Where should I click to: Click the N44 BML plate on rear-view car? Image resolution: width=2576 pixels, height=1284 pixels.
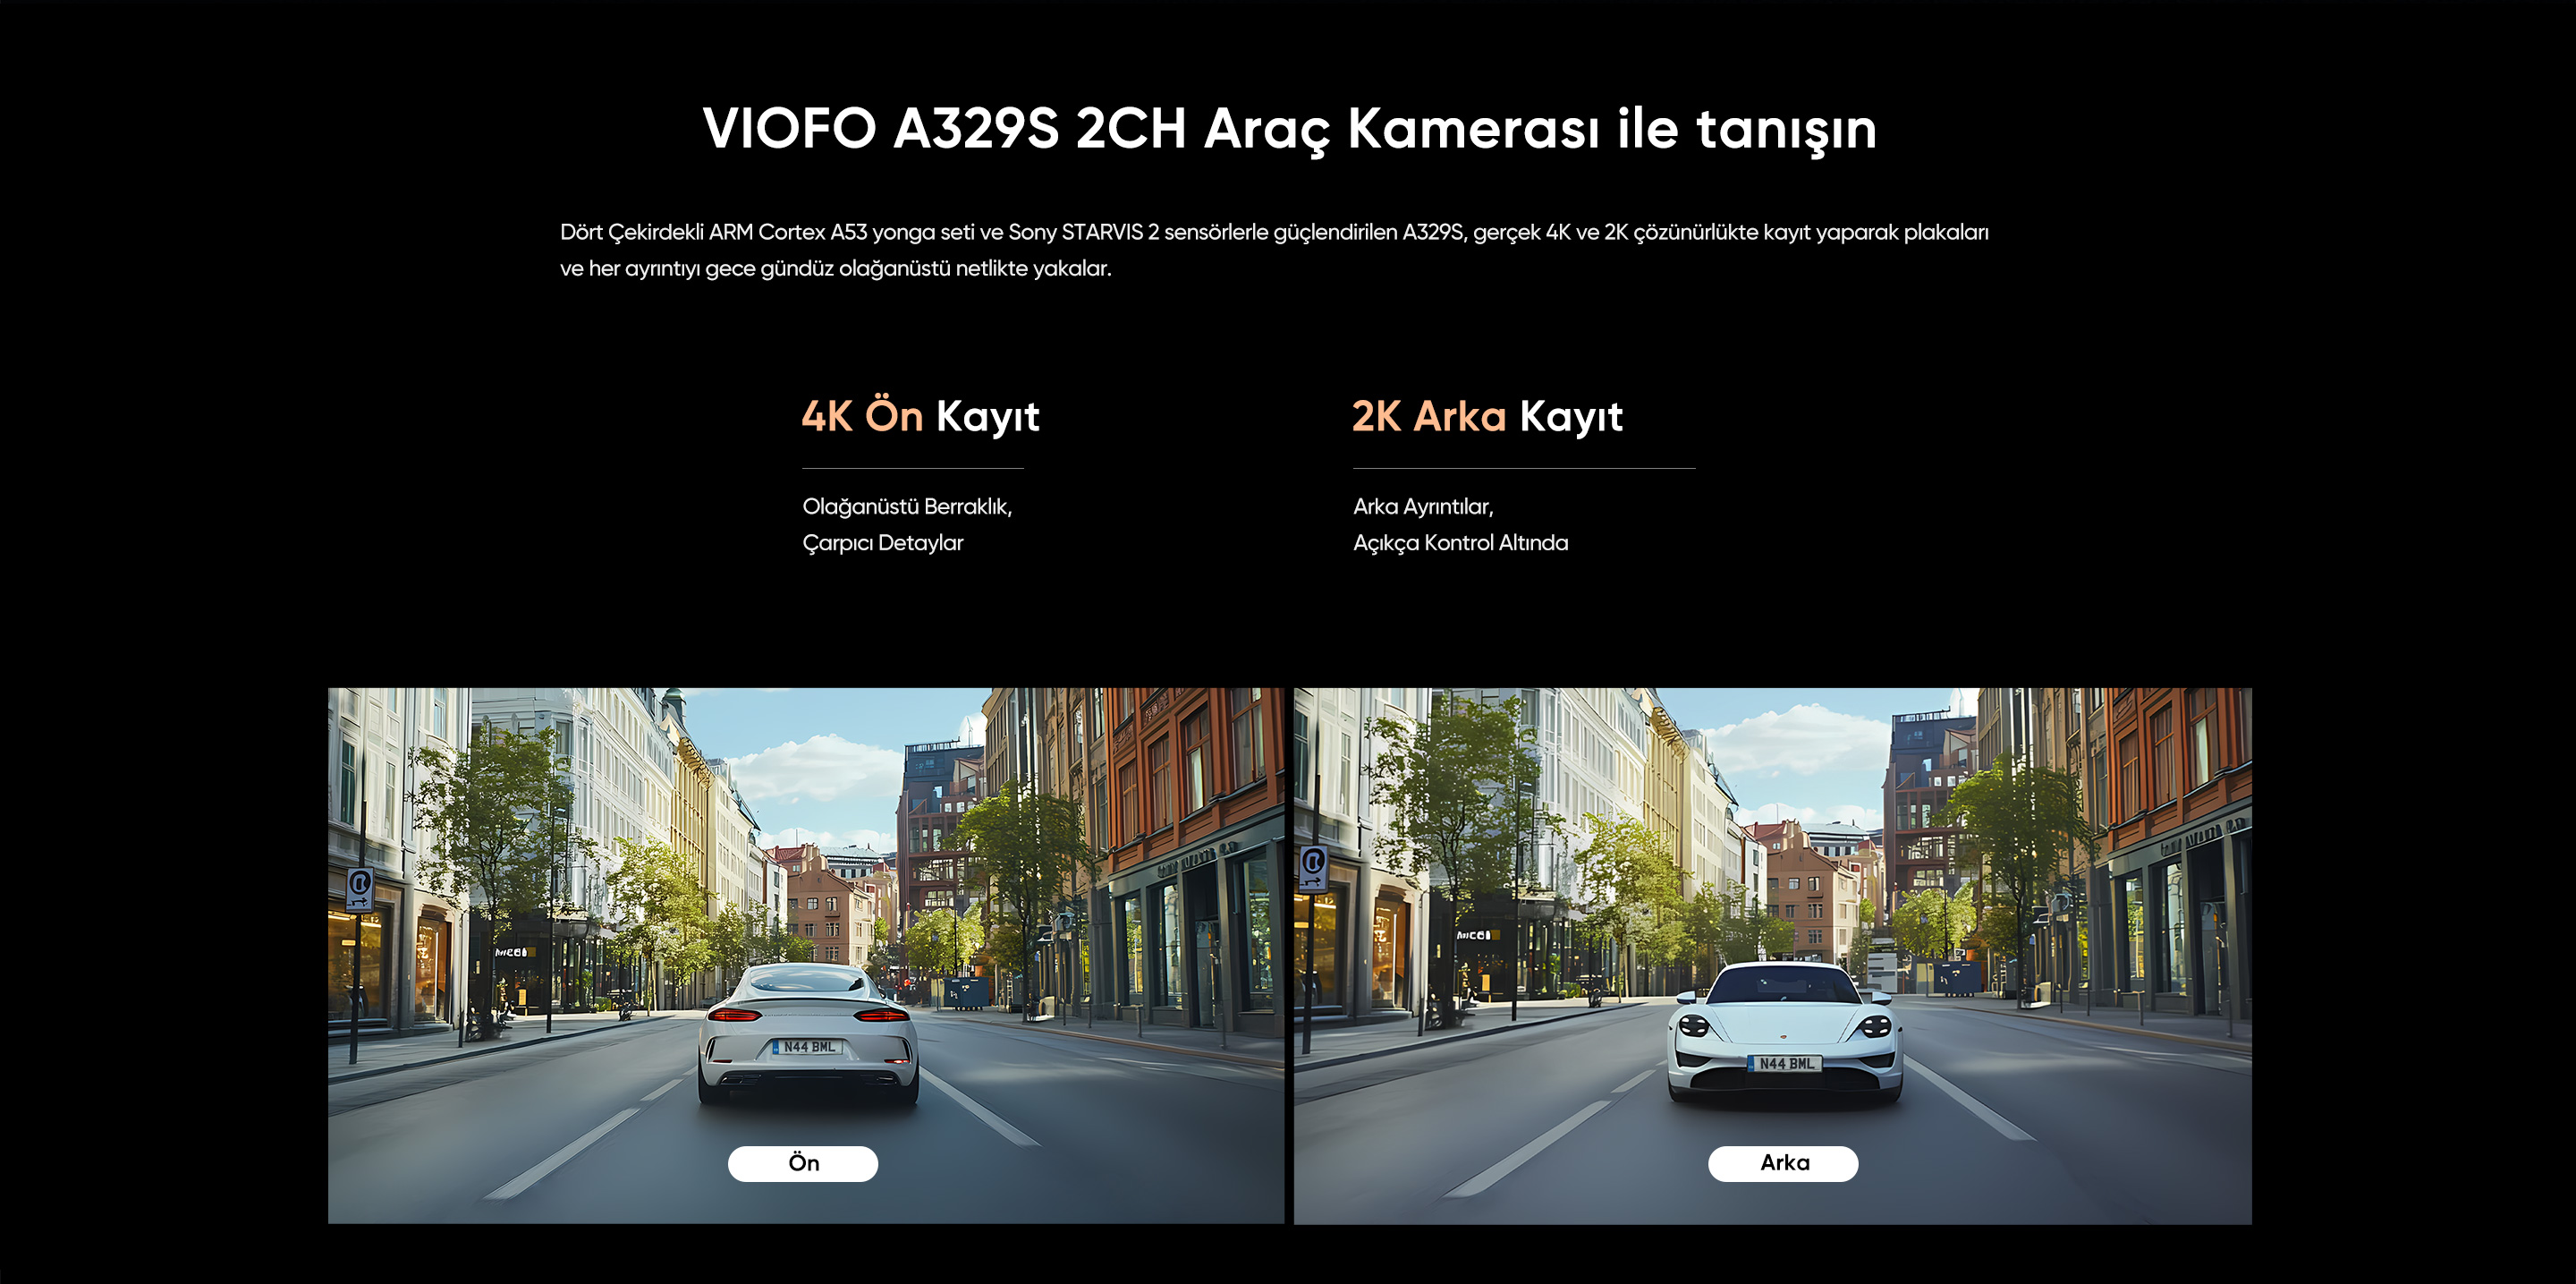click(x=808, y=1047)
